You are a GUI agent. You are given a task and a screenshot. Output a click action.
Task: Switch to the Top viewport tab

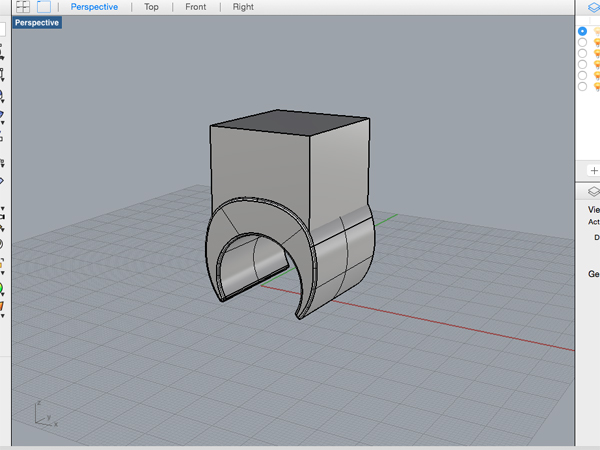pyautogui.click(x=151, y=7)
